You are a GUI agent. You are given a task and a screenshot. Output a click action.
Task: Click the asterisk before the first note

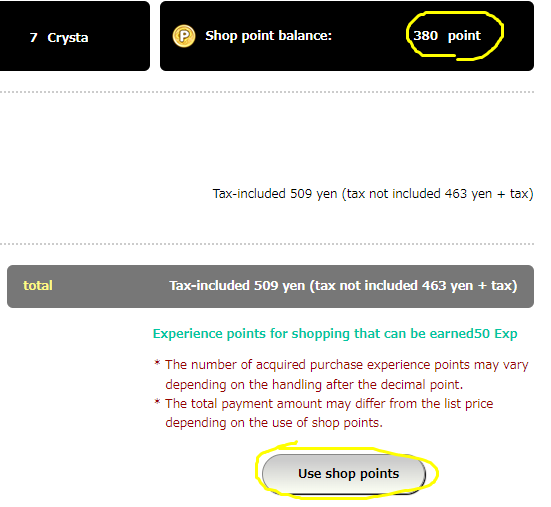click(157, 363)
